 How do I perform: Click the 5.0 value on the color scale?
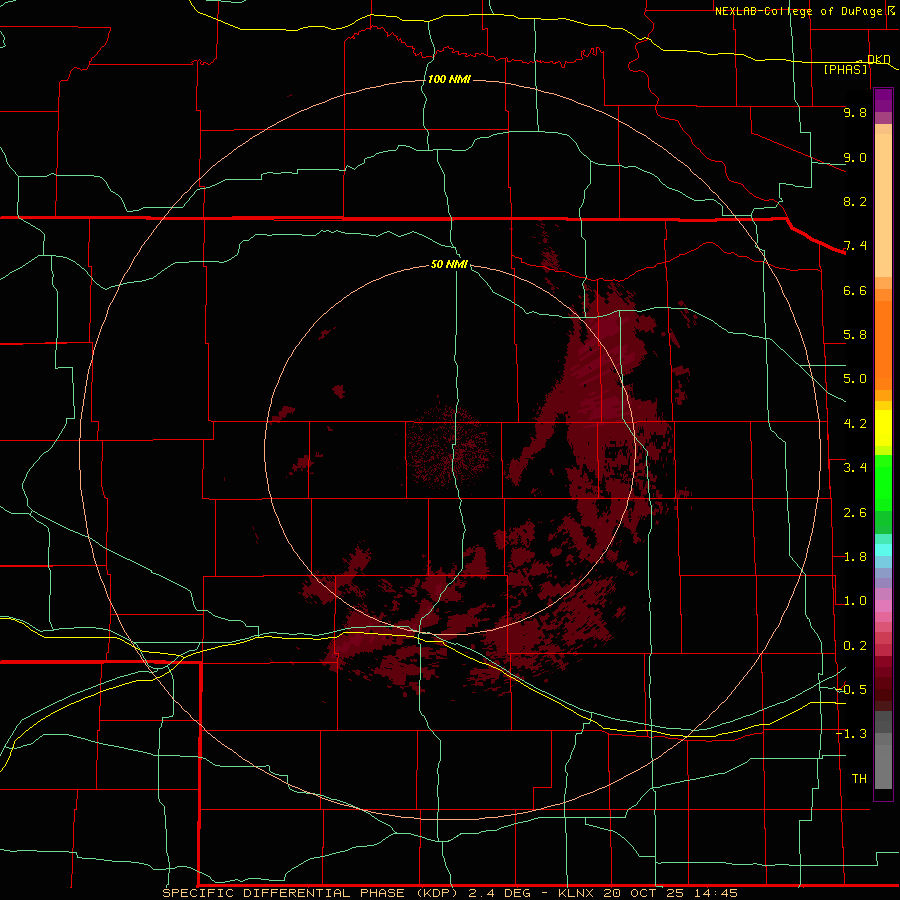coord(855,379)
